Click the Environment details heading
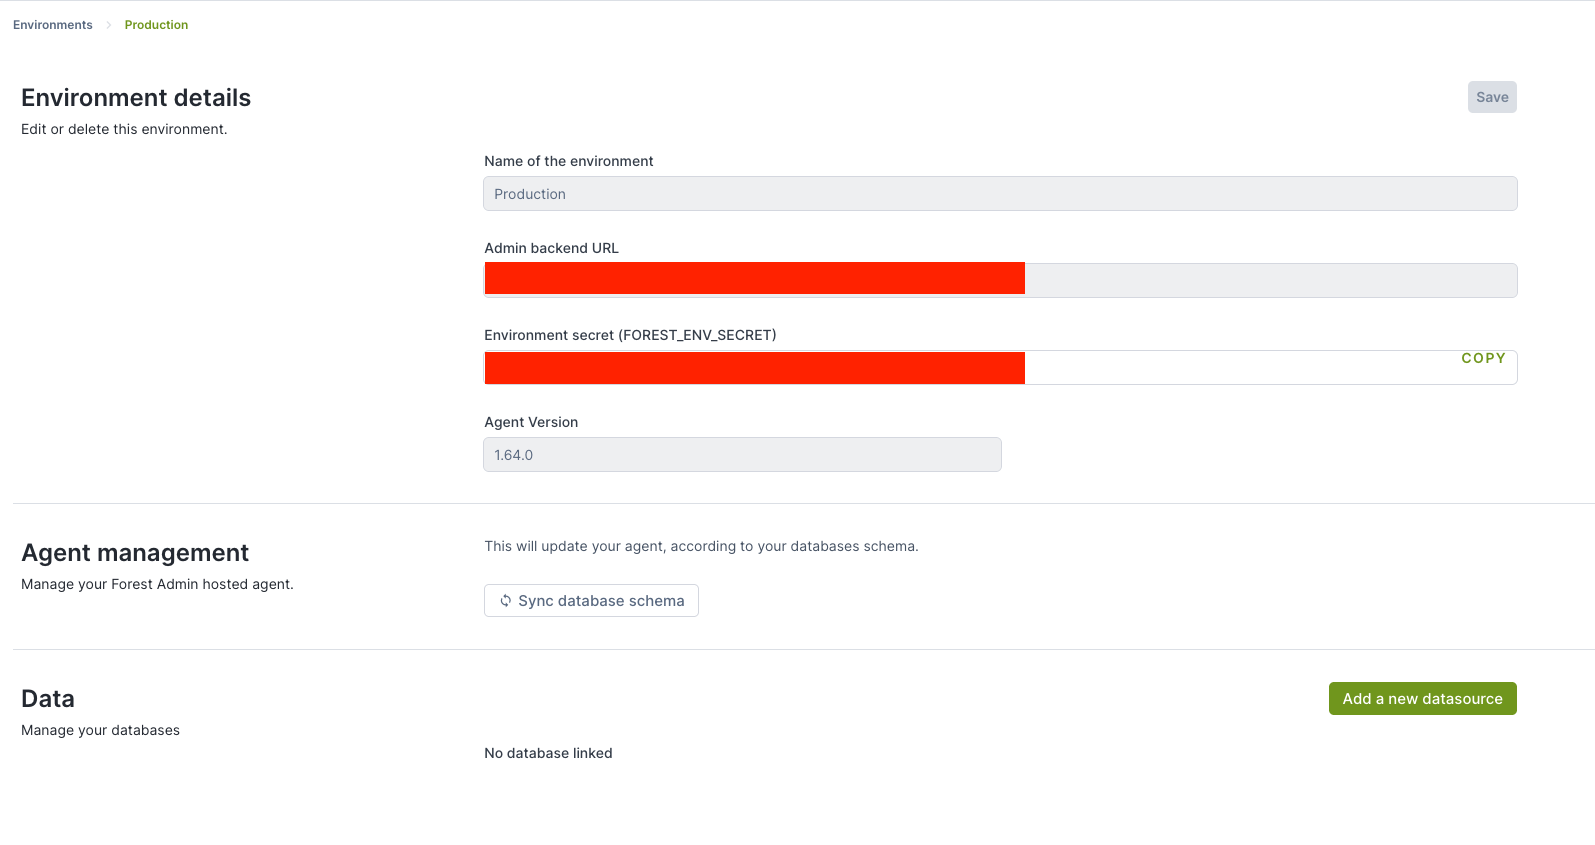 (136, 98)
